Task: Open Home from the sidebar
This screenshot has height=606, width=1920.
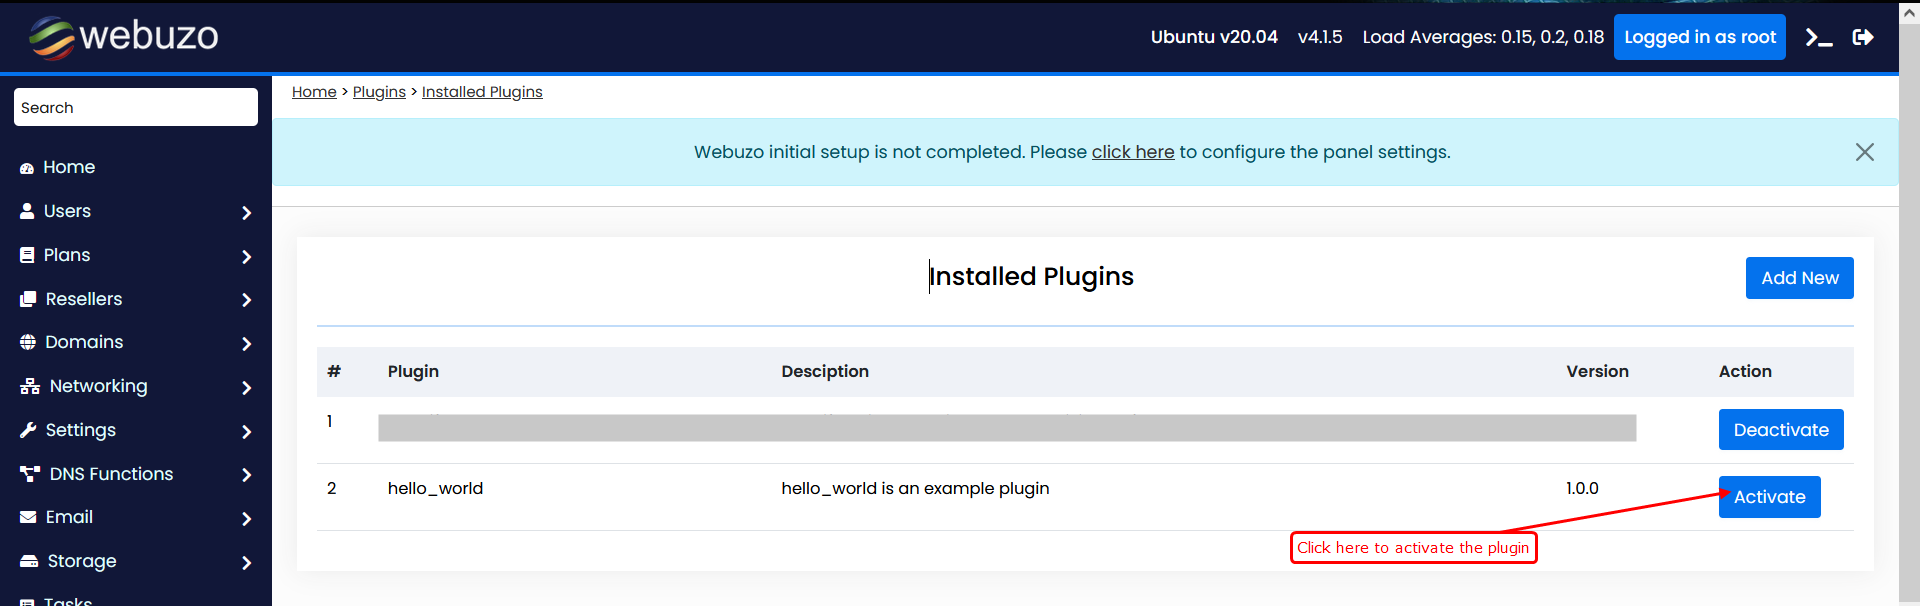Action: pyautogui.click(x=68, y=167)
